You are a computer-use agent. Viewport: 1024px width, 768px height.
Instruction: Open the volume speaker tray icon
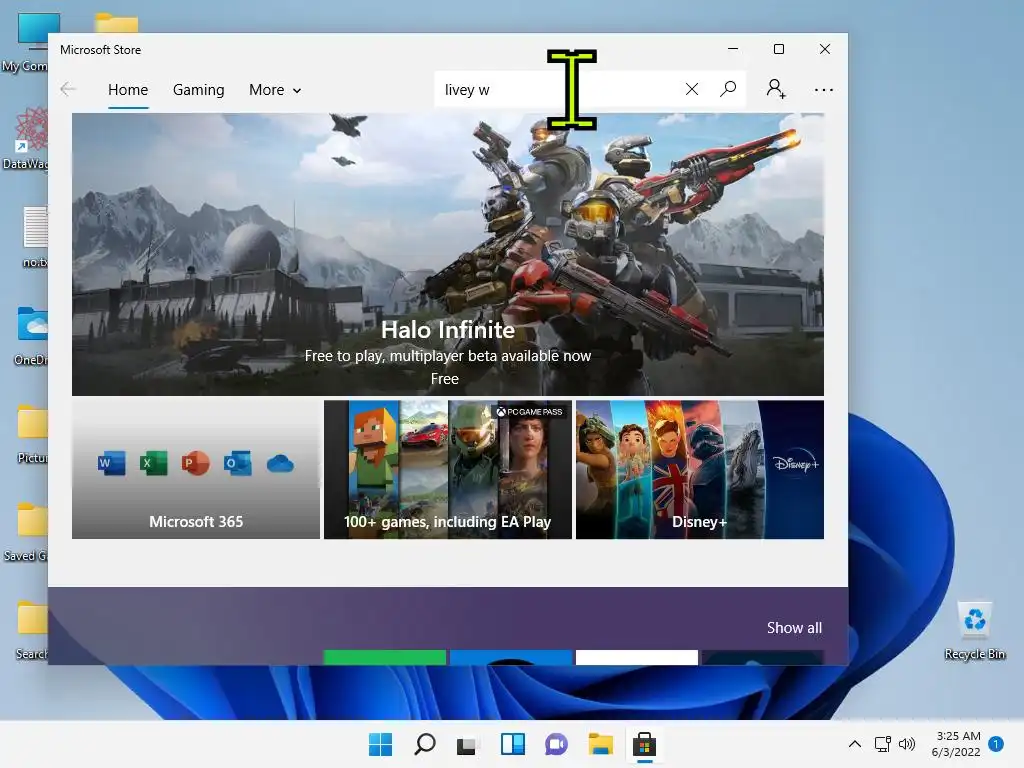[906, 744]
